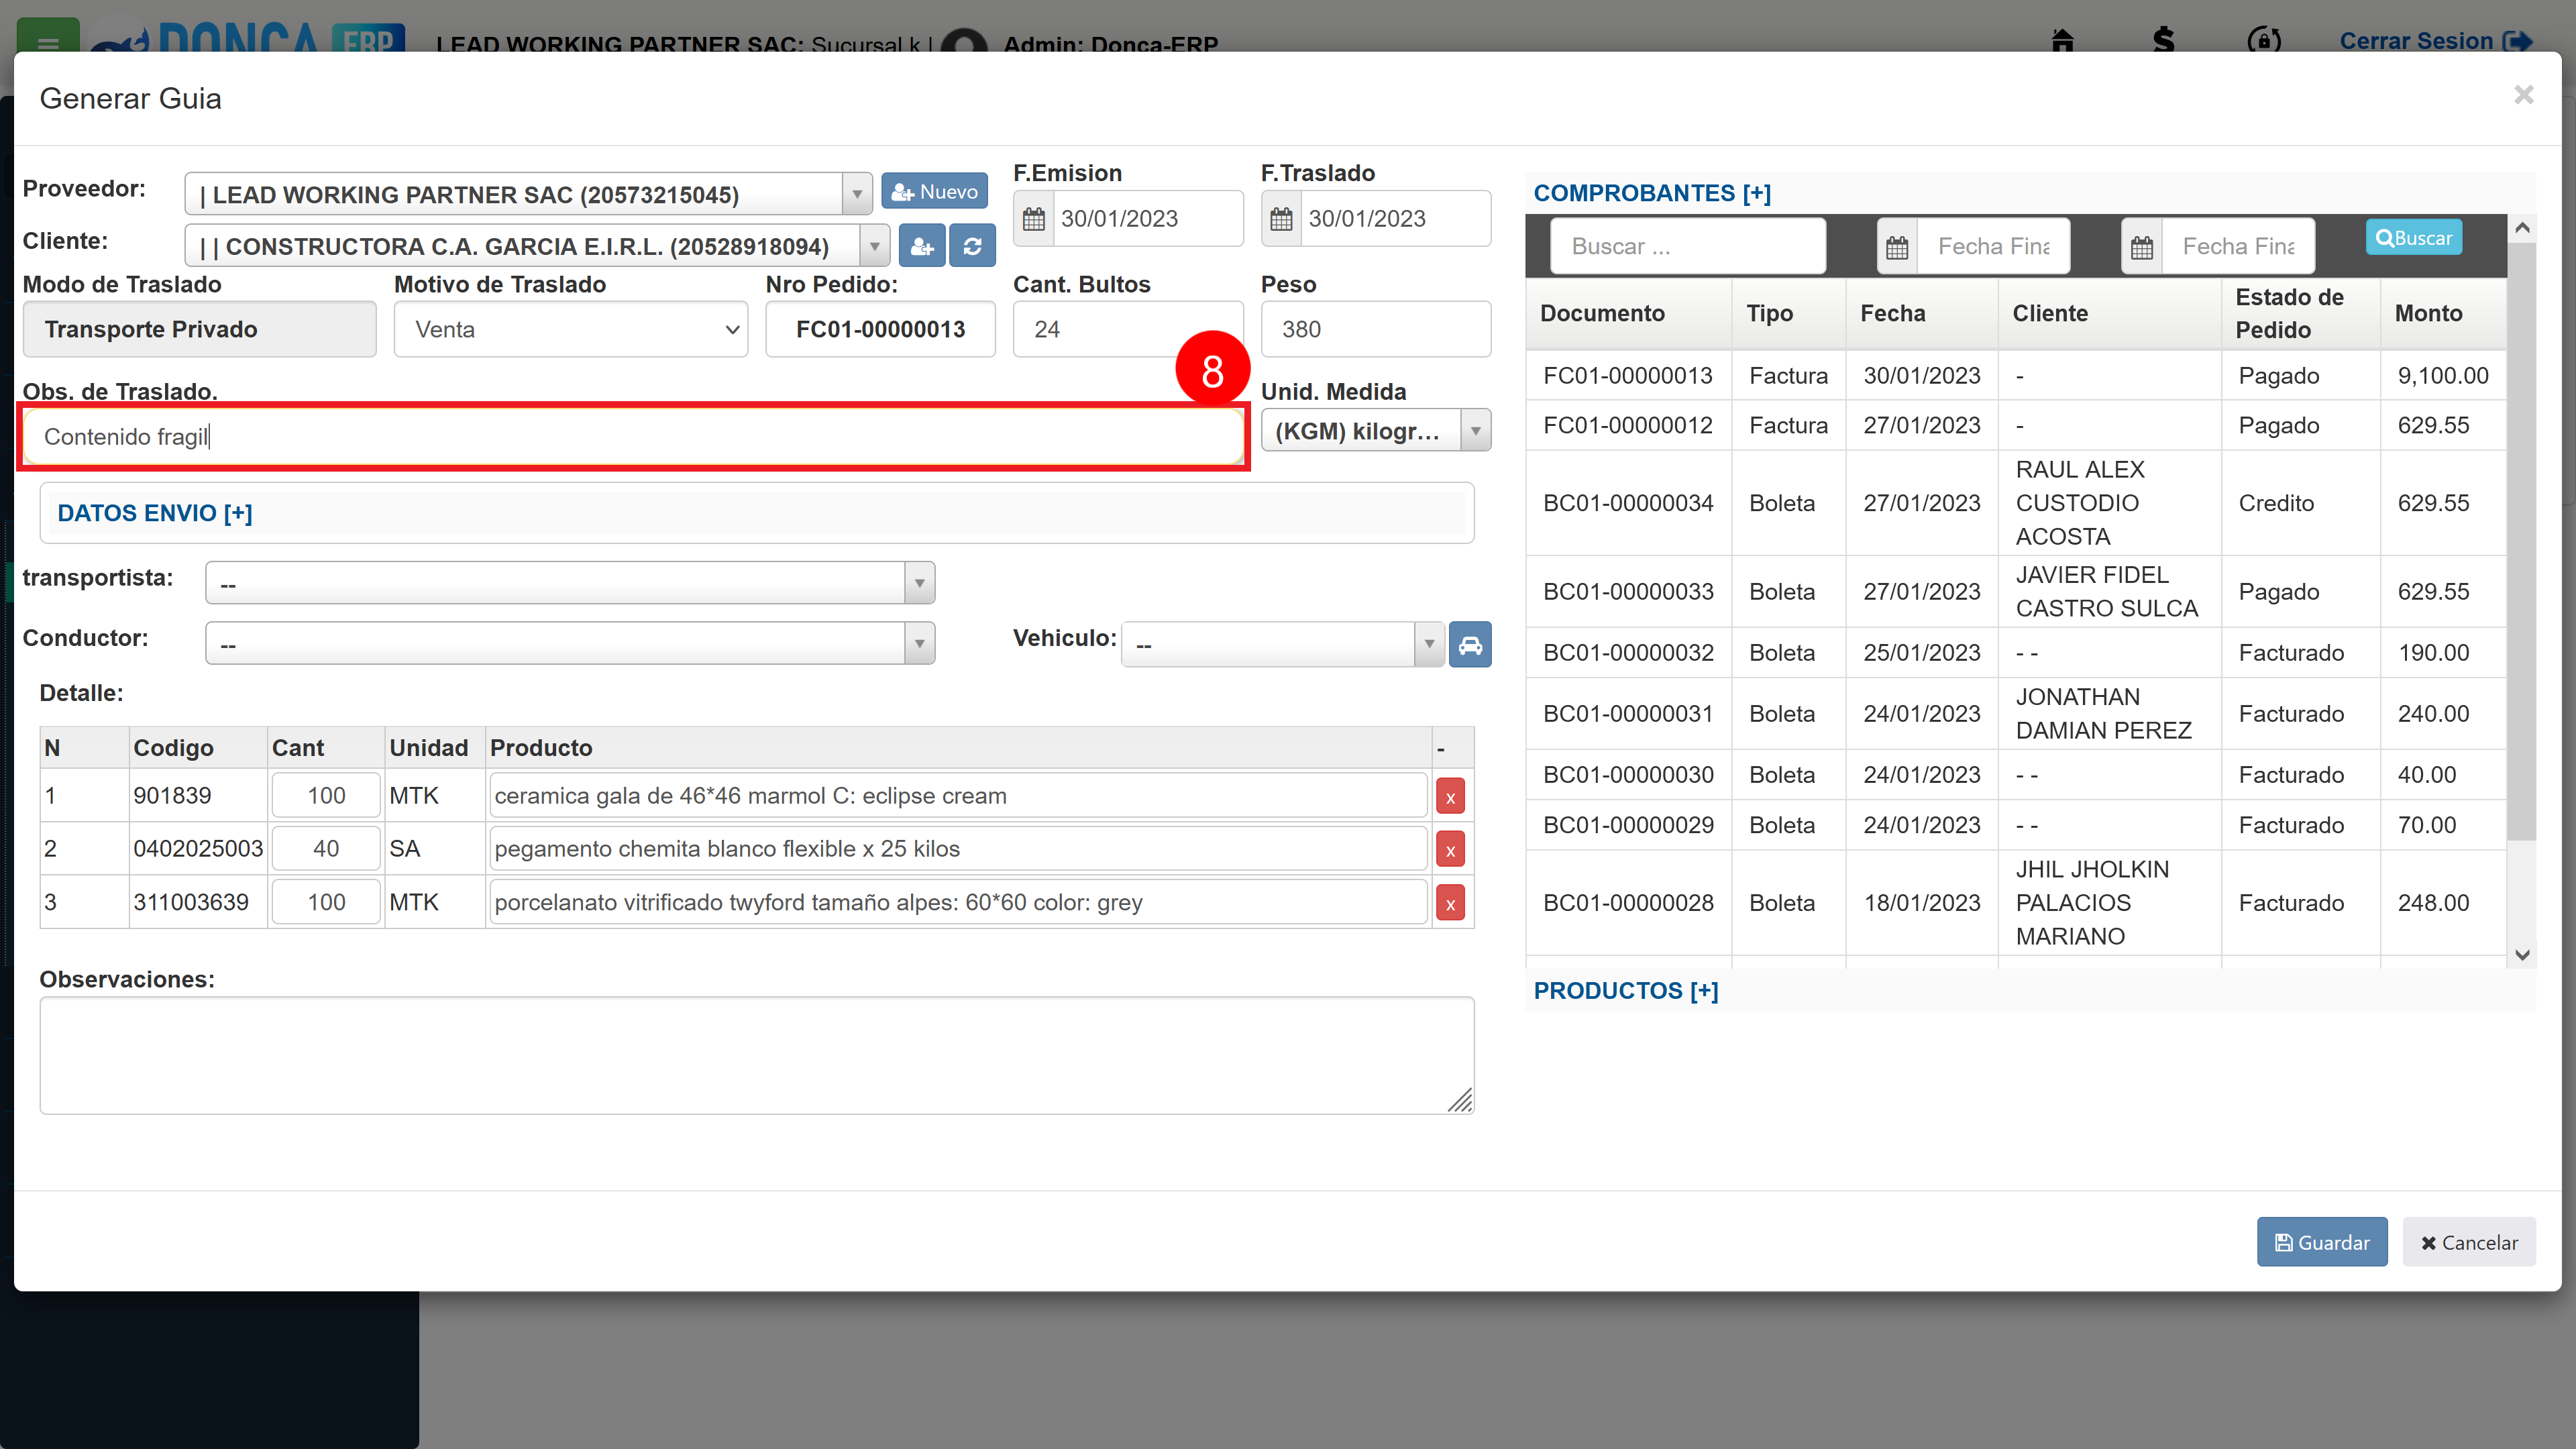
Task: Click the second Fecha Final date field
Action: coord(2238,246)
